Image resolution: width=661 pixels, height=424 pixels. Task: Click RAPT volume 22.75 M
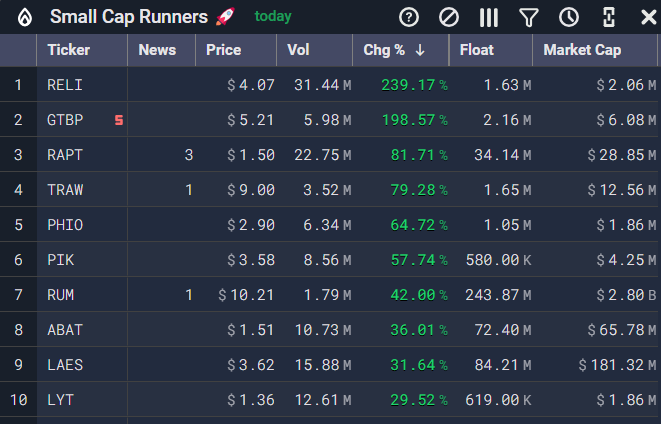(322, 155)
